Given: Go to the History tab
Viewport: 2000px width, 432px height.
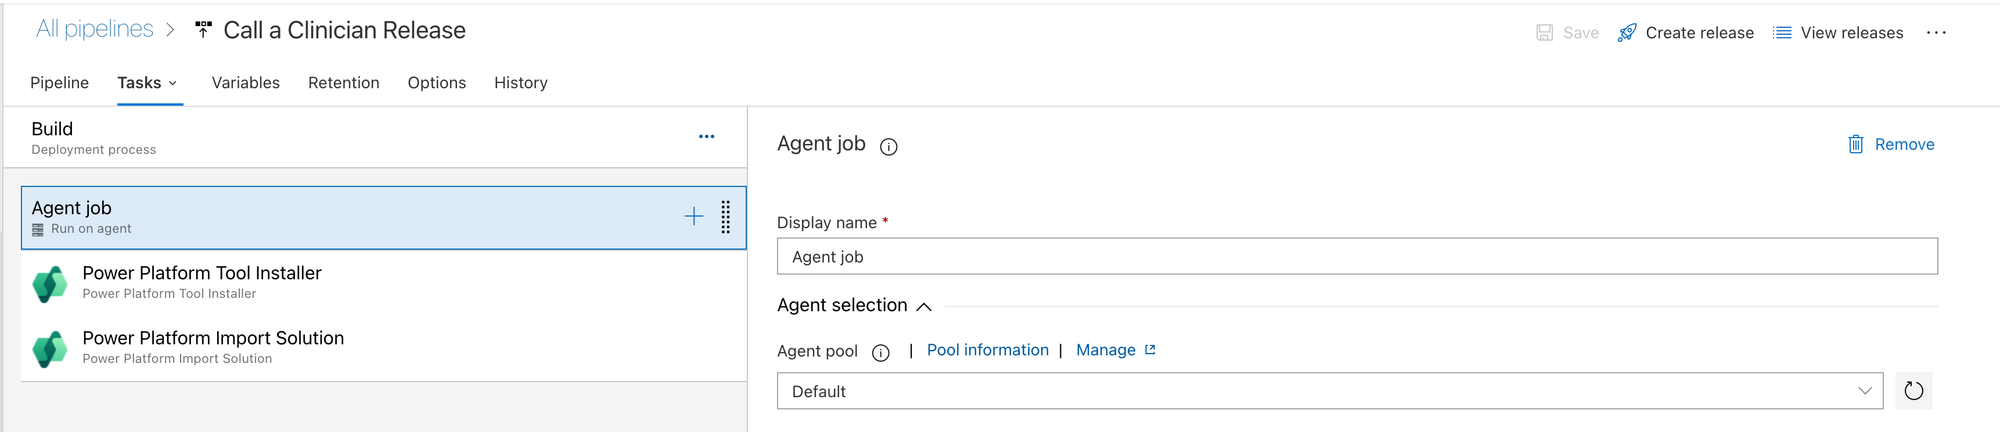Looking at the screenshot, I should [520, 83].
